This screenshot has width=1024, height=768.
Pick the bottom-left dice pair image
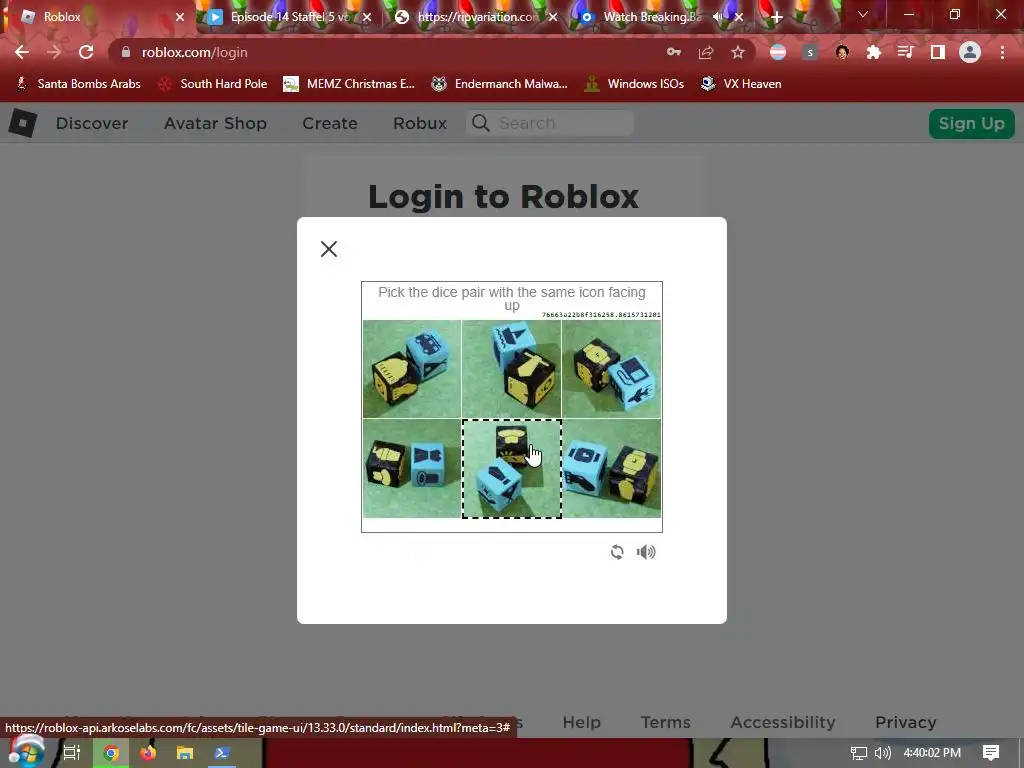click(x=412, y=468)
